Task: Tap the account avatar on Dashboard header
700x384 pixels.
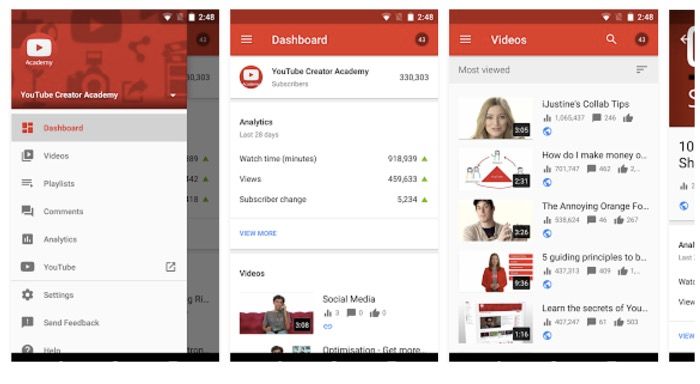Action: pyautogui.click(x=421, y=39)
